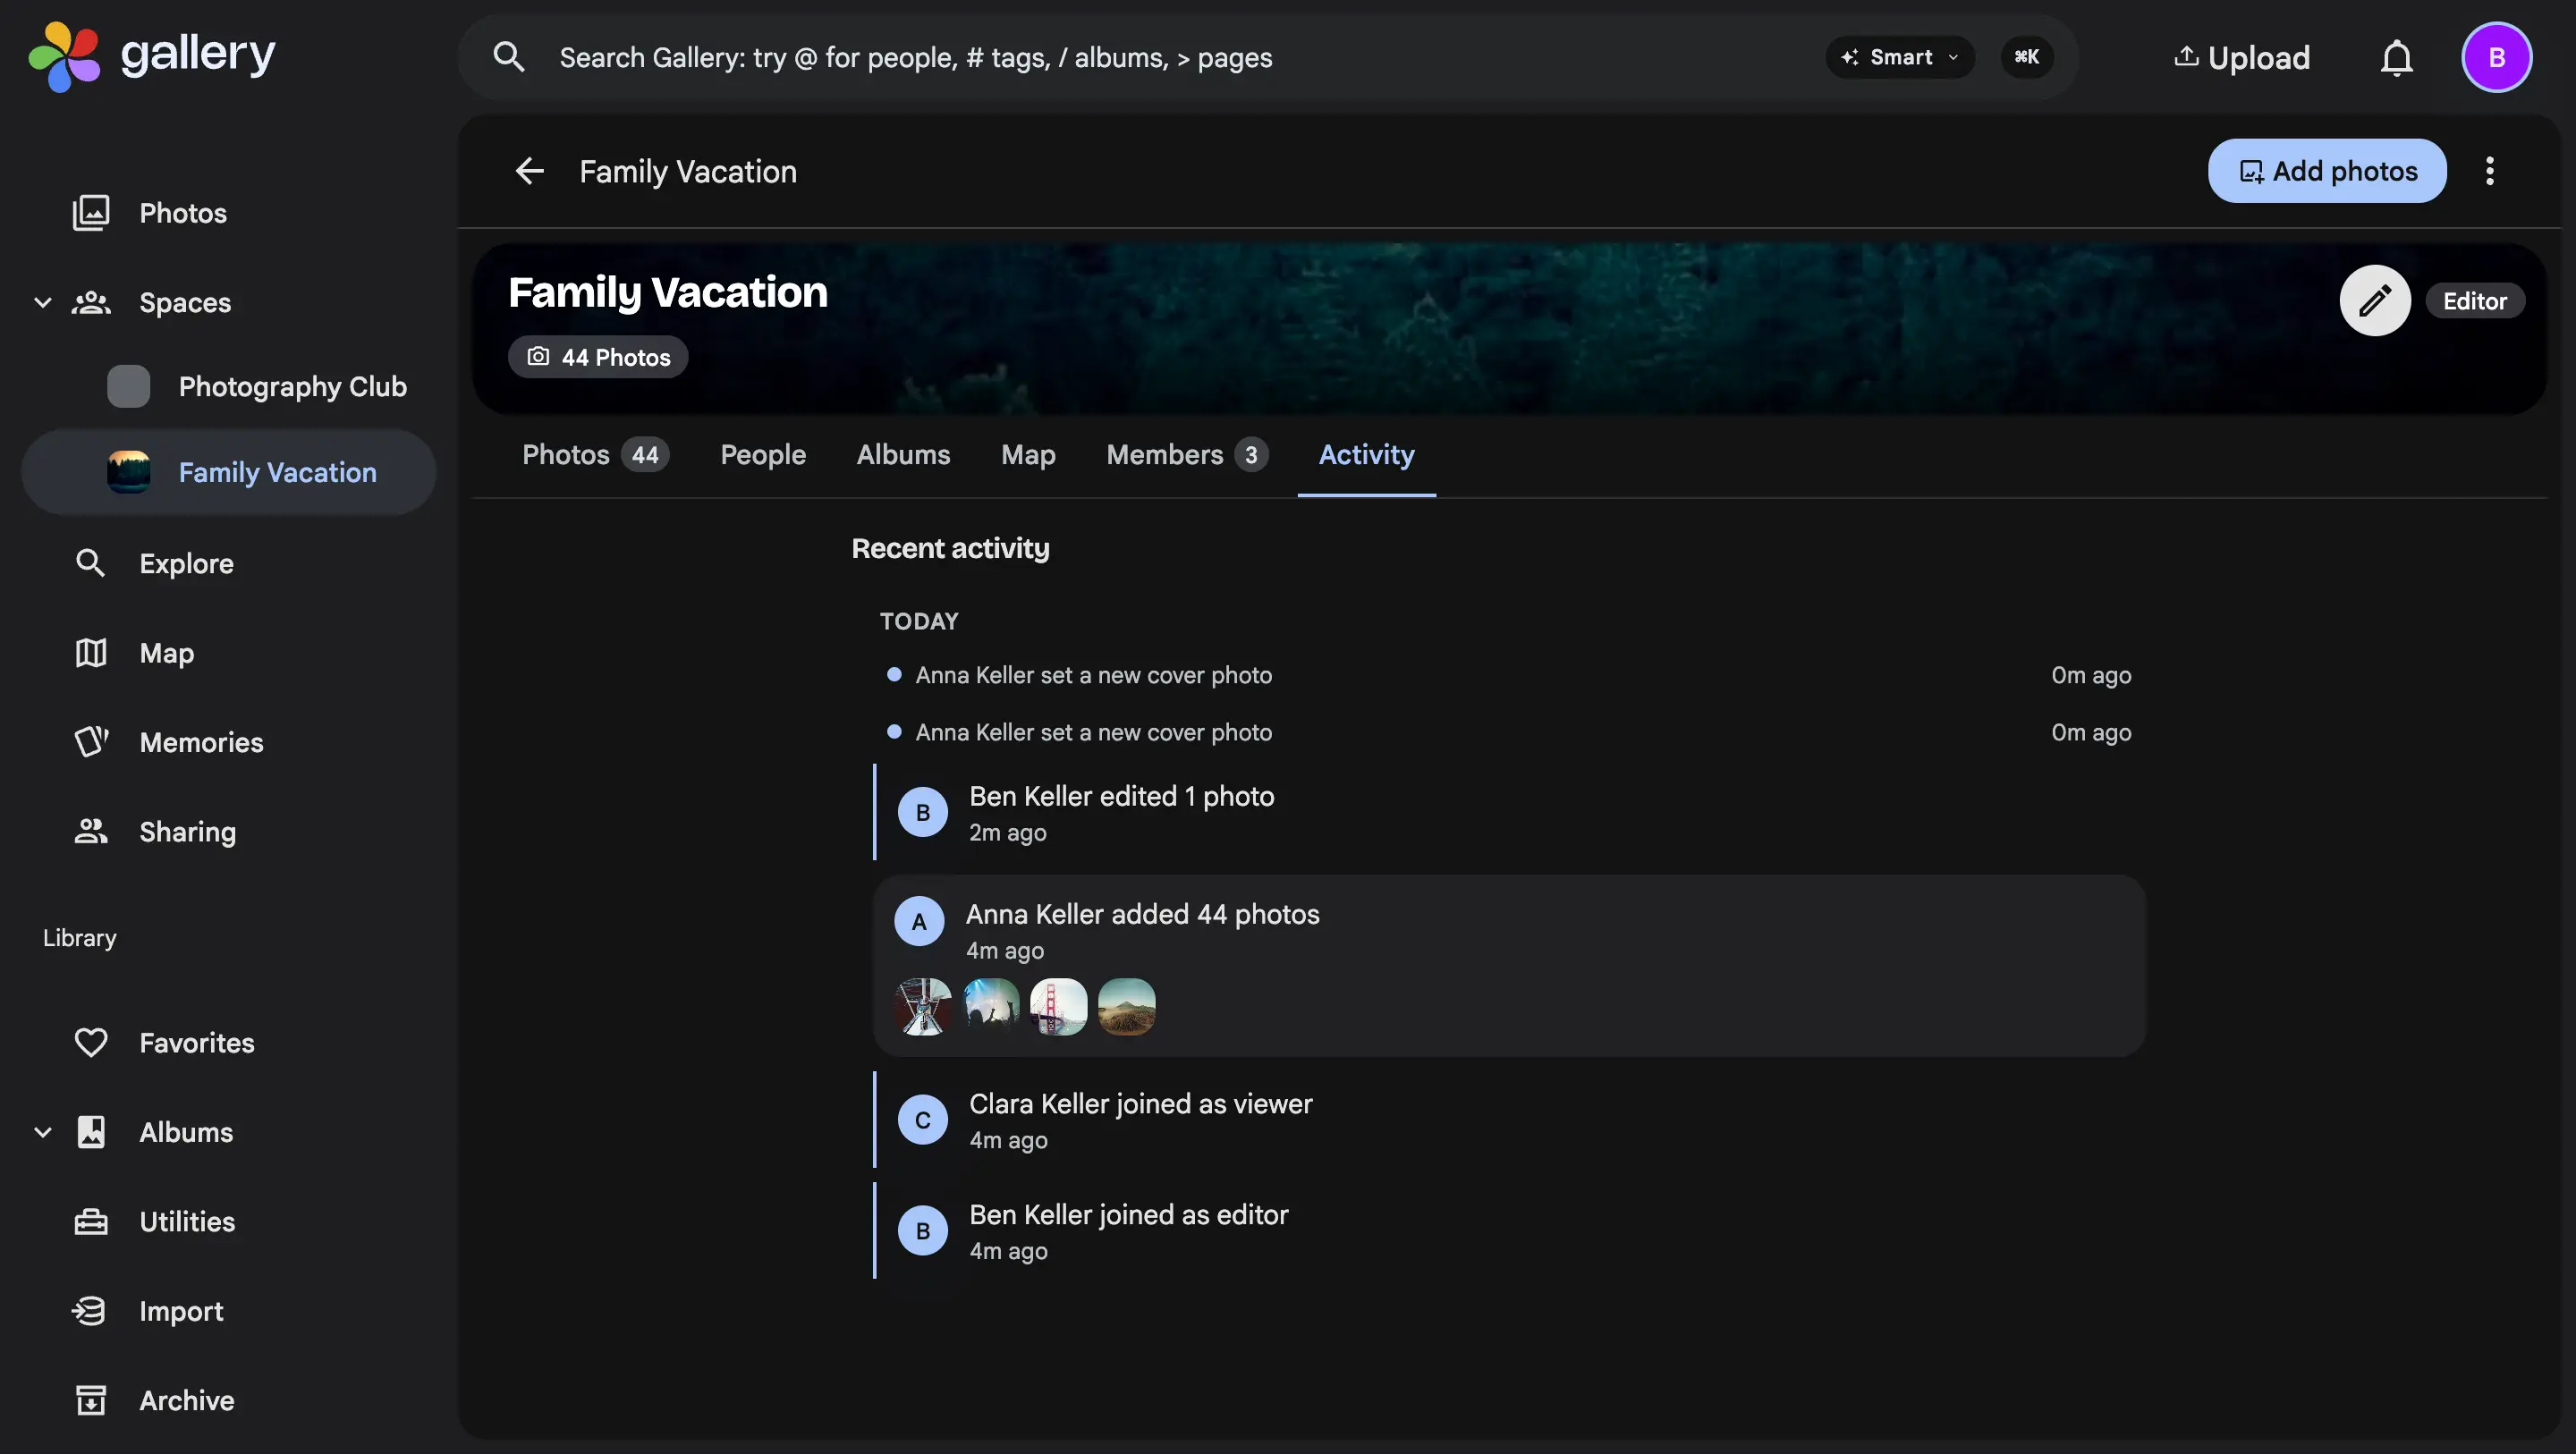
Task: Click the Add photos button
Action: (2327, 171)
